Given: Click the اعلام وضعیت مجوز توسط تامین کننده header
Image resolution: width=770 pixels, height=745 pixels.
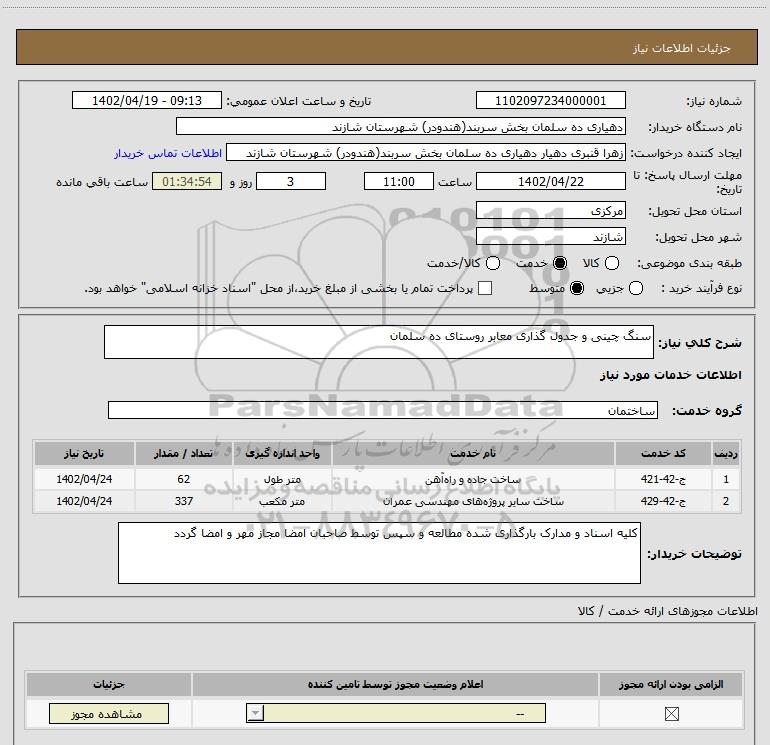Looking at the screenshot, I should (395, 684).
